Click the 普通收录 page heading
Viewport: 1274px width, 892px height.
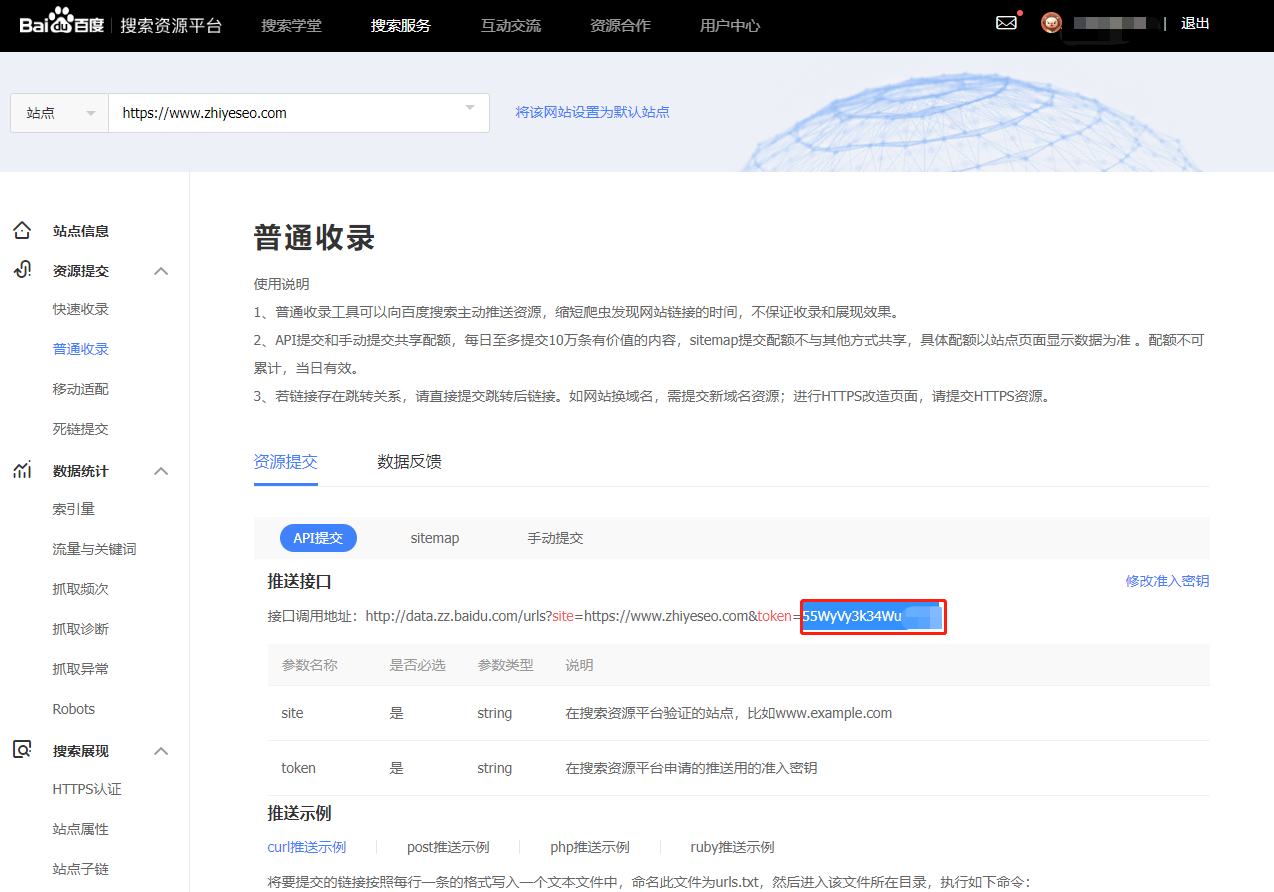click(315, 238)
